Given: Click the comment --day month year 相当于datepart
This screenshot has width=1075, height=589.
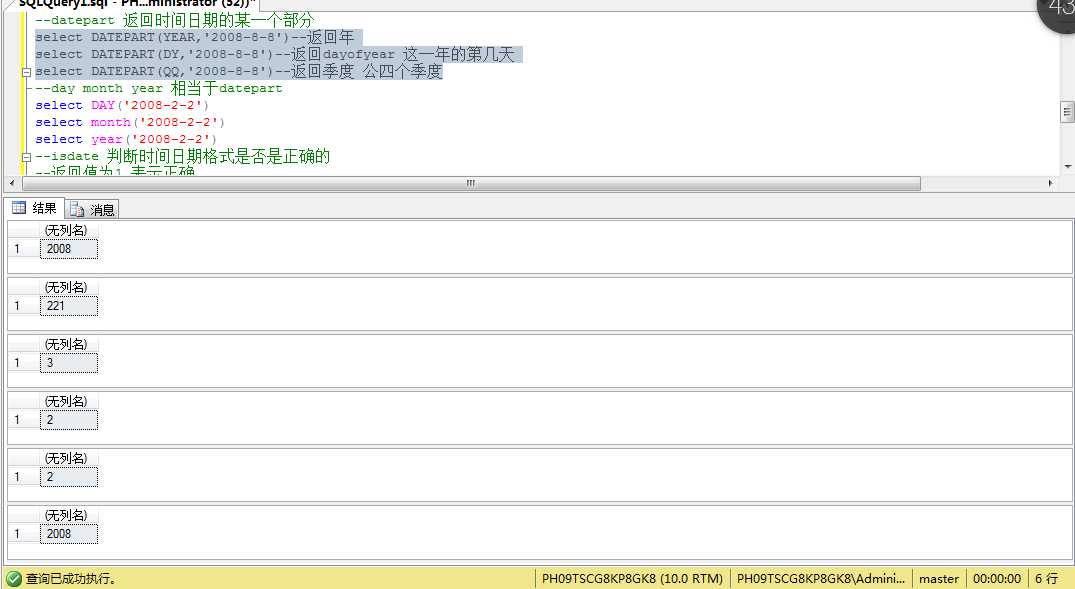Looking at the screenshot, I should (x=158, y=88).
